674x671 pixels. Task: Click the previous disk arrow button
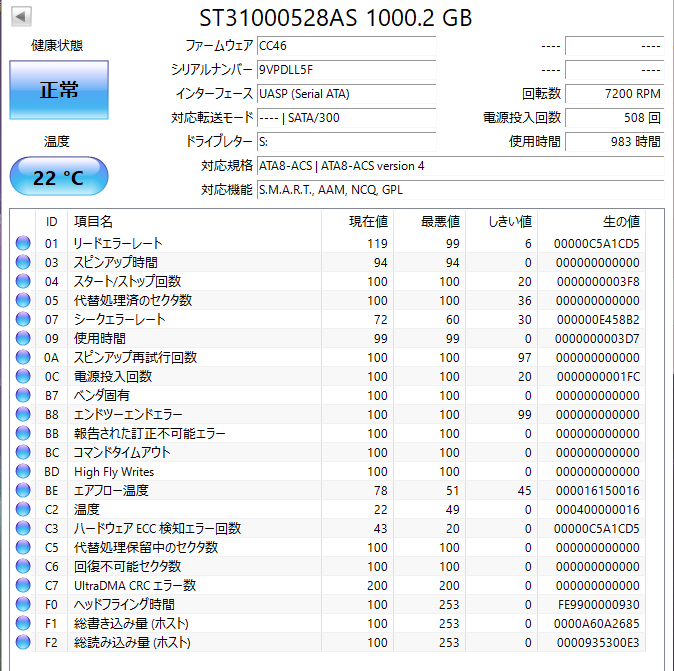[x=22, y=17]
